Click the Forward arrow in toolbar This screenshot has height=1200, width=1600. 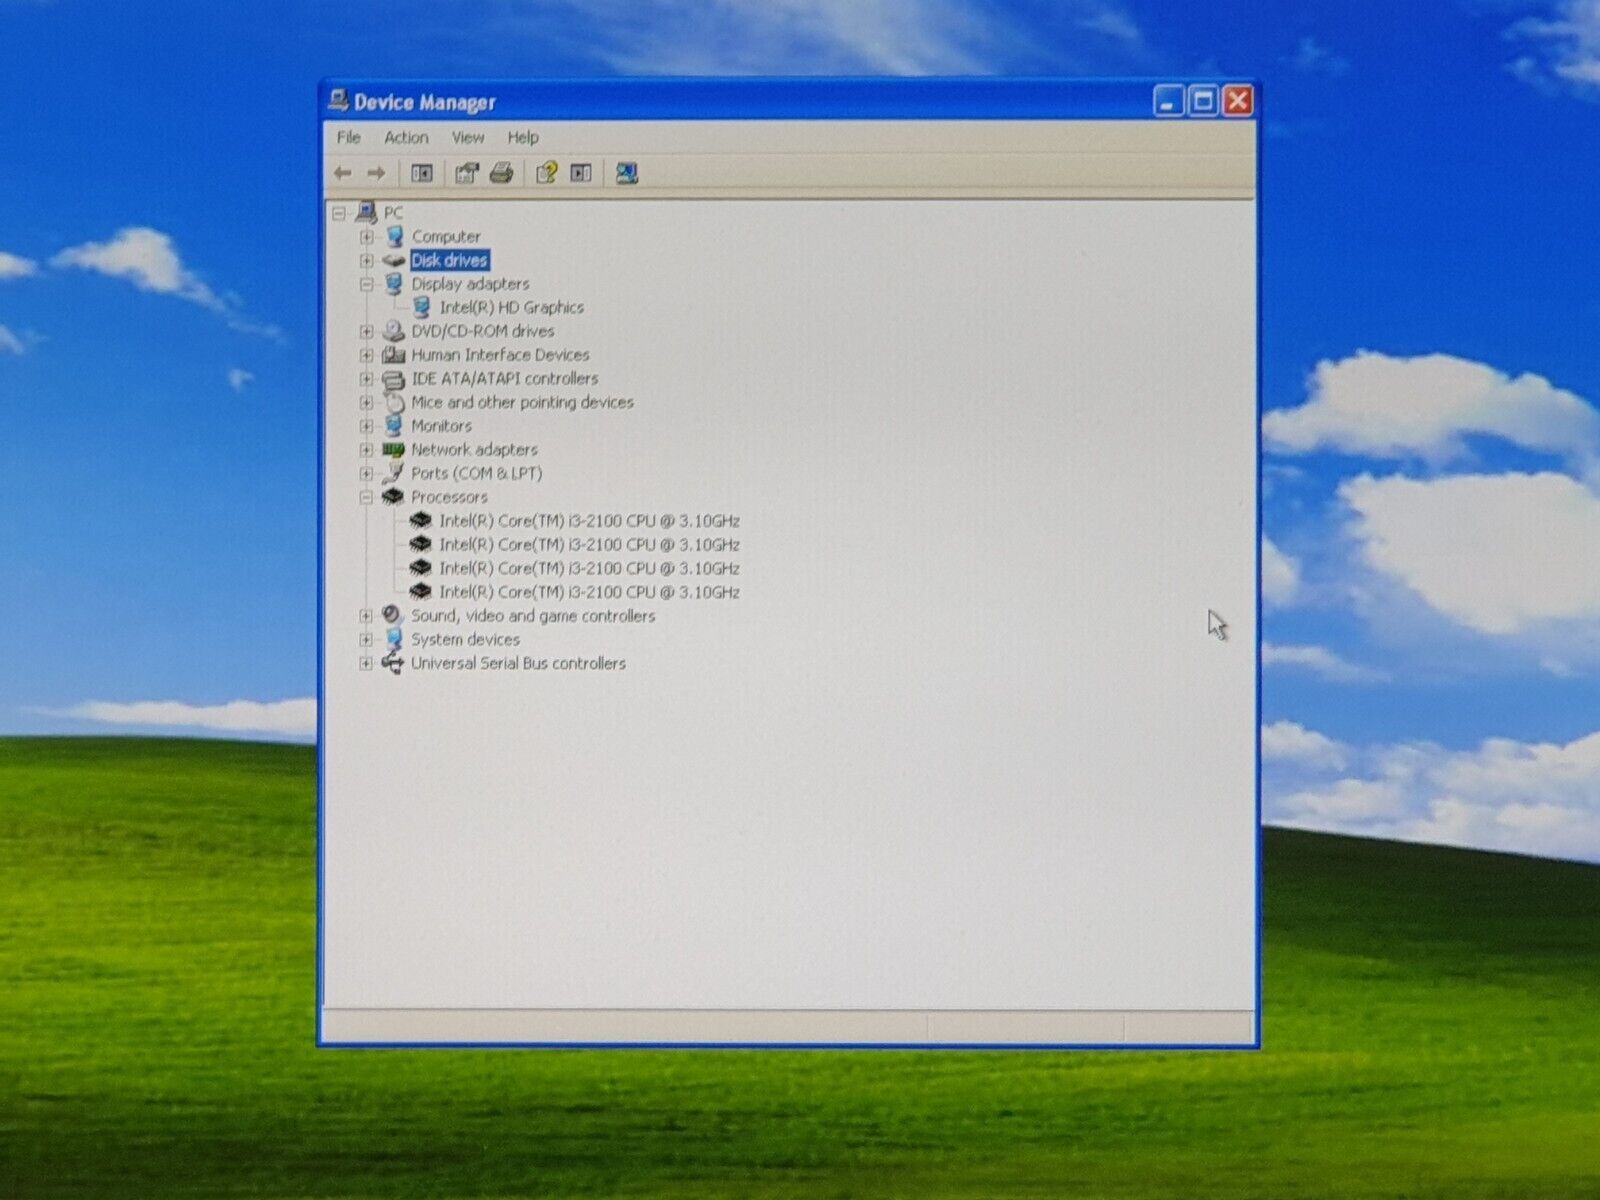click(x=376, y=174)
